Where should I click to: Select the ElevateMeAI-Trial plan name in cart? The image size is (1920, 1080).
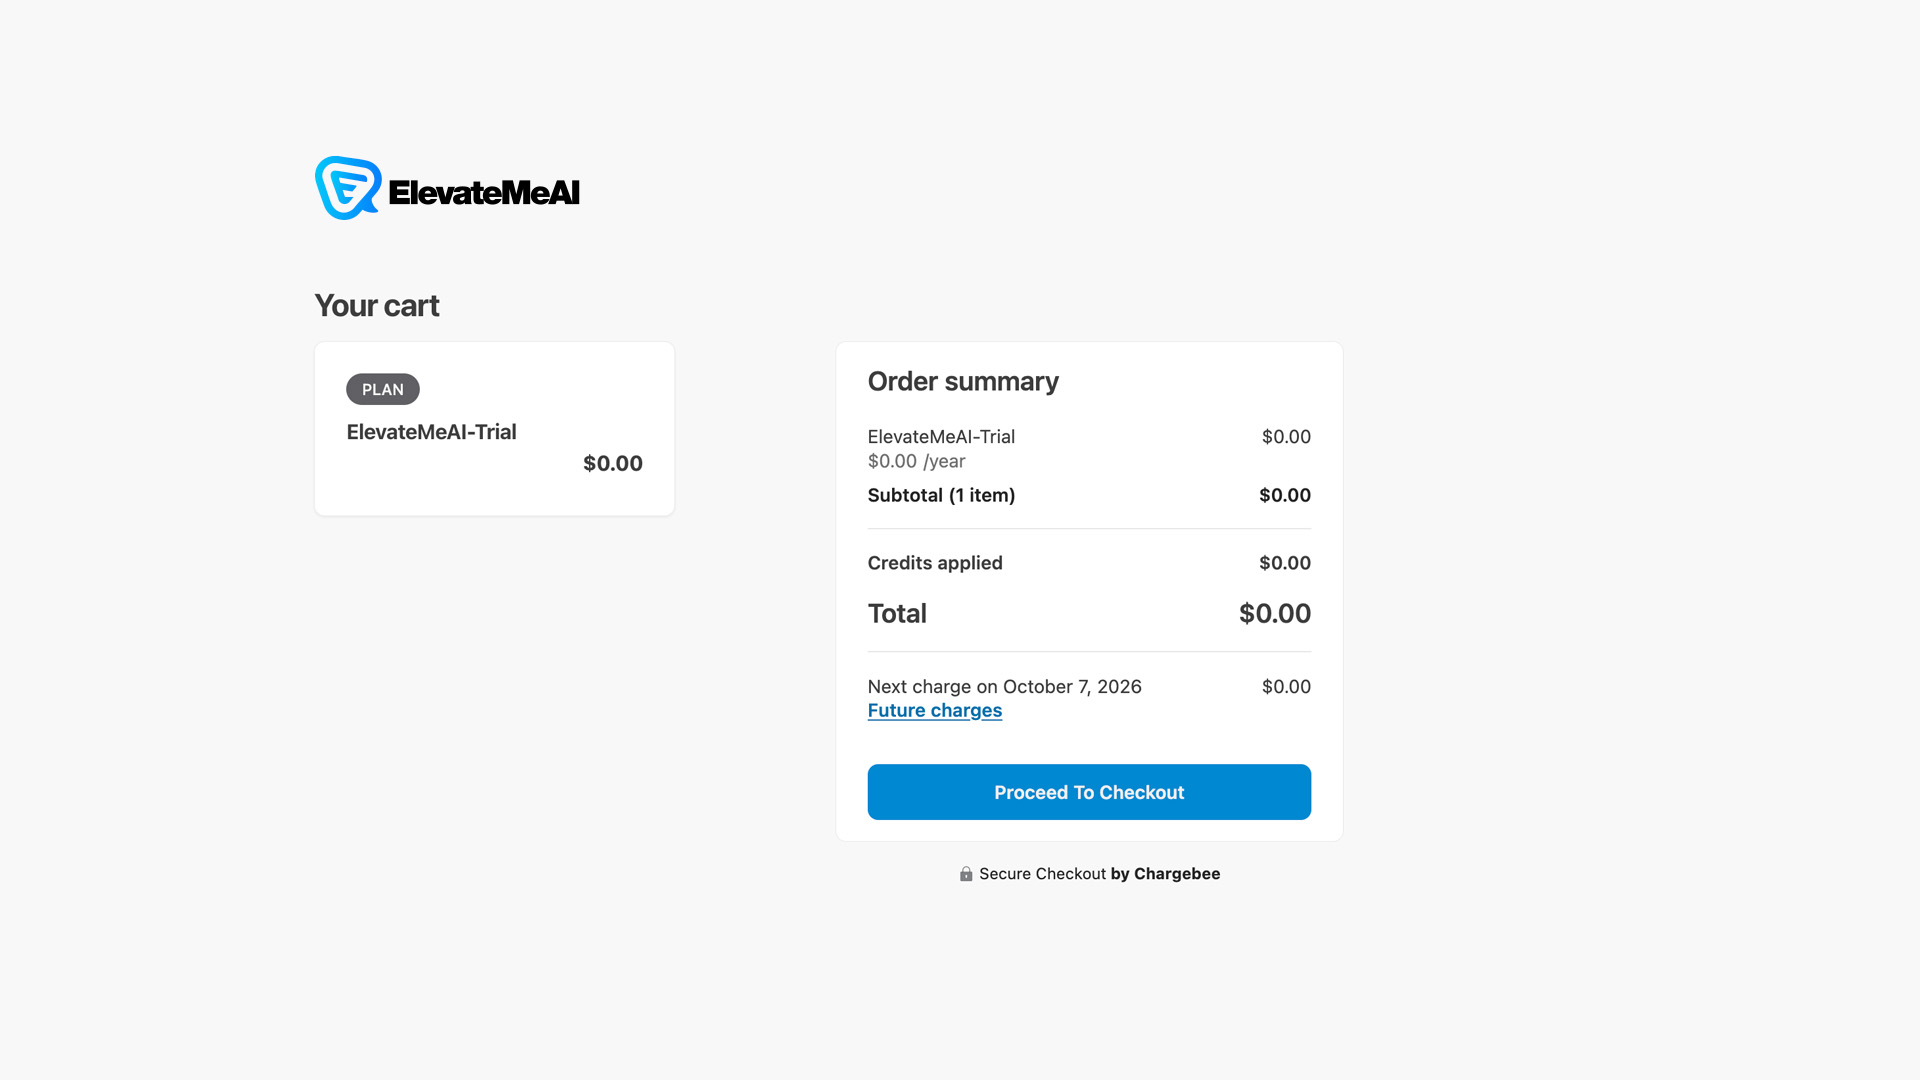[x=431, y=432]
